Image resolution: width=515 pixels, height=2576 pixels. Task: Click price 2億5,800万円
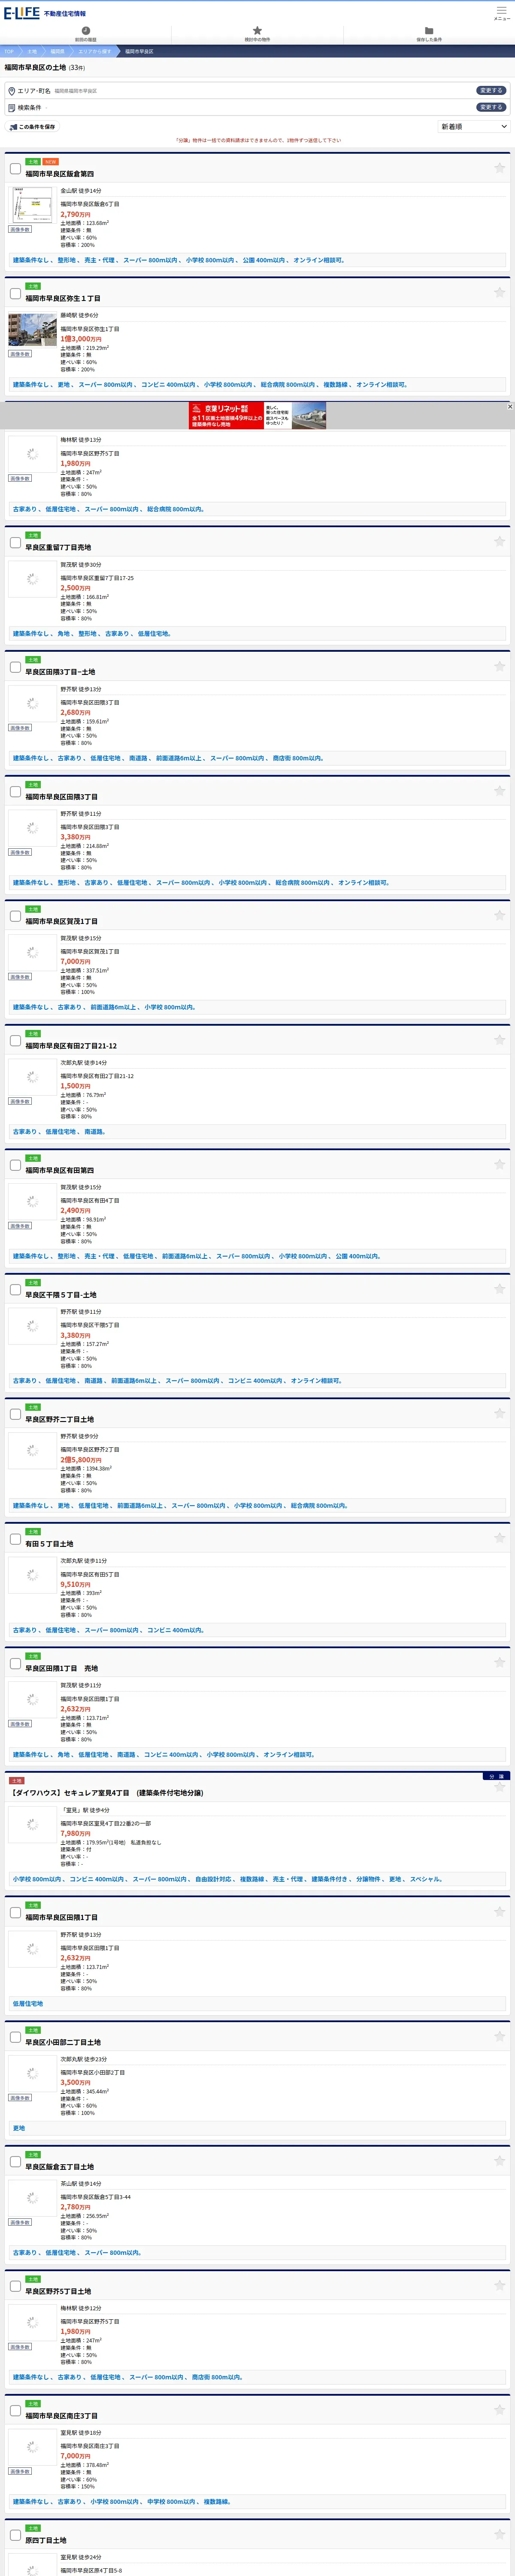(81, 1460)
